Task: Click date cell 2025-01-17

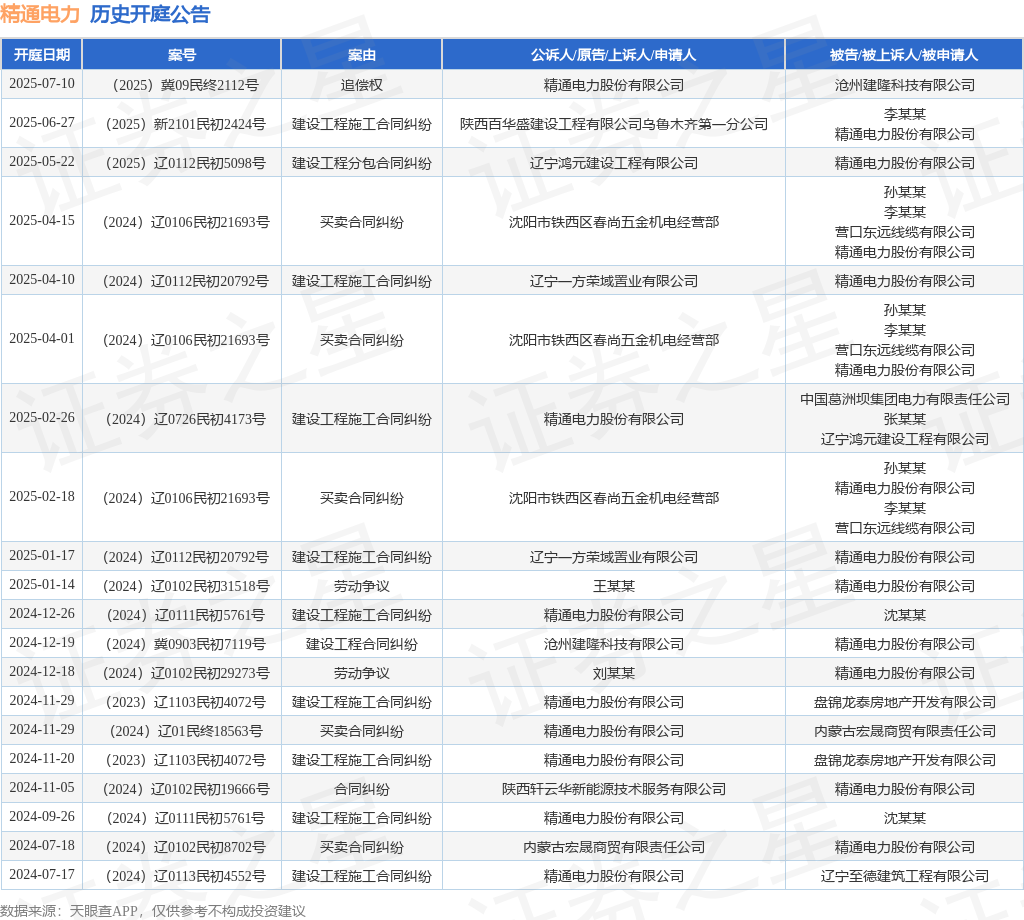Action: point(42,556)
